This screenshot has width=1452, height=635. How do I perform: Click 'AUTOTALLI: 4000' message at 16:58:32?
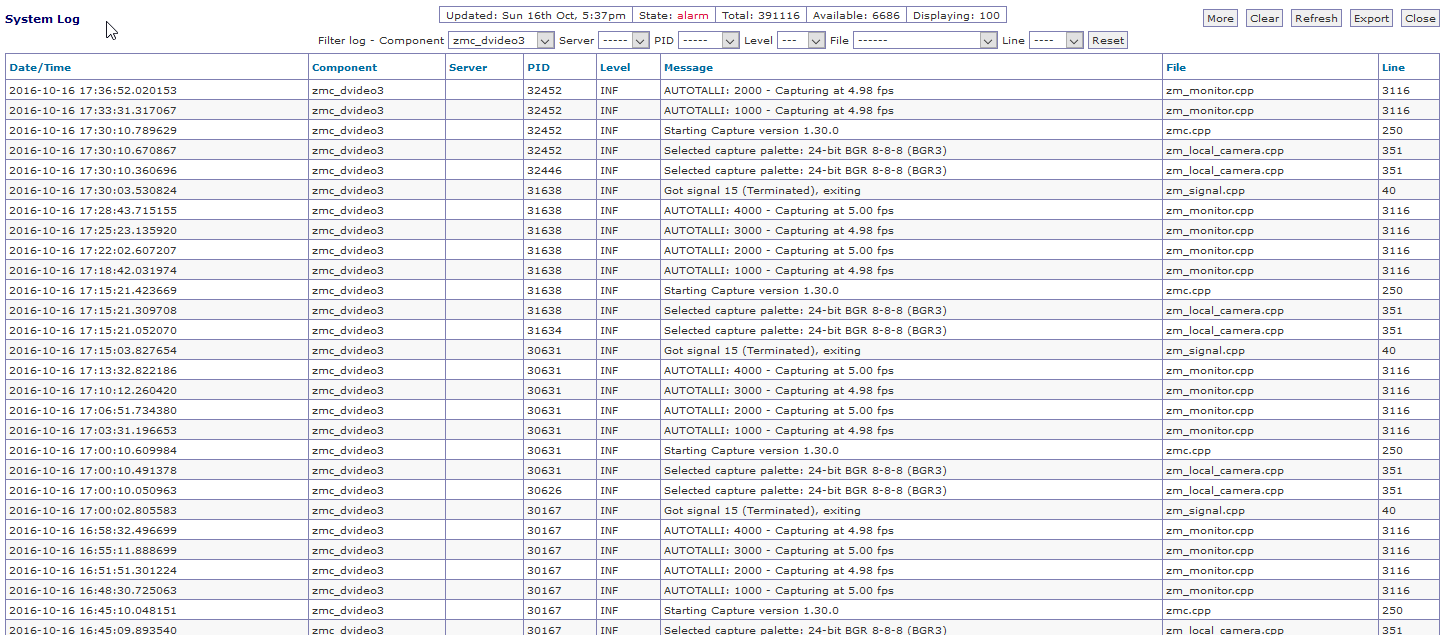point(779,531)
